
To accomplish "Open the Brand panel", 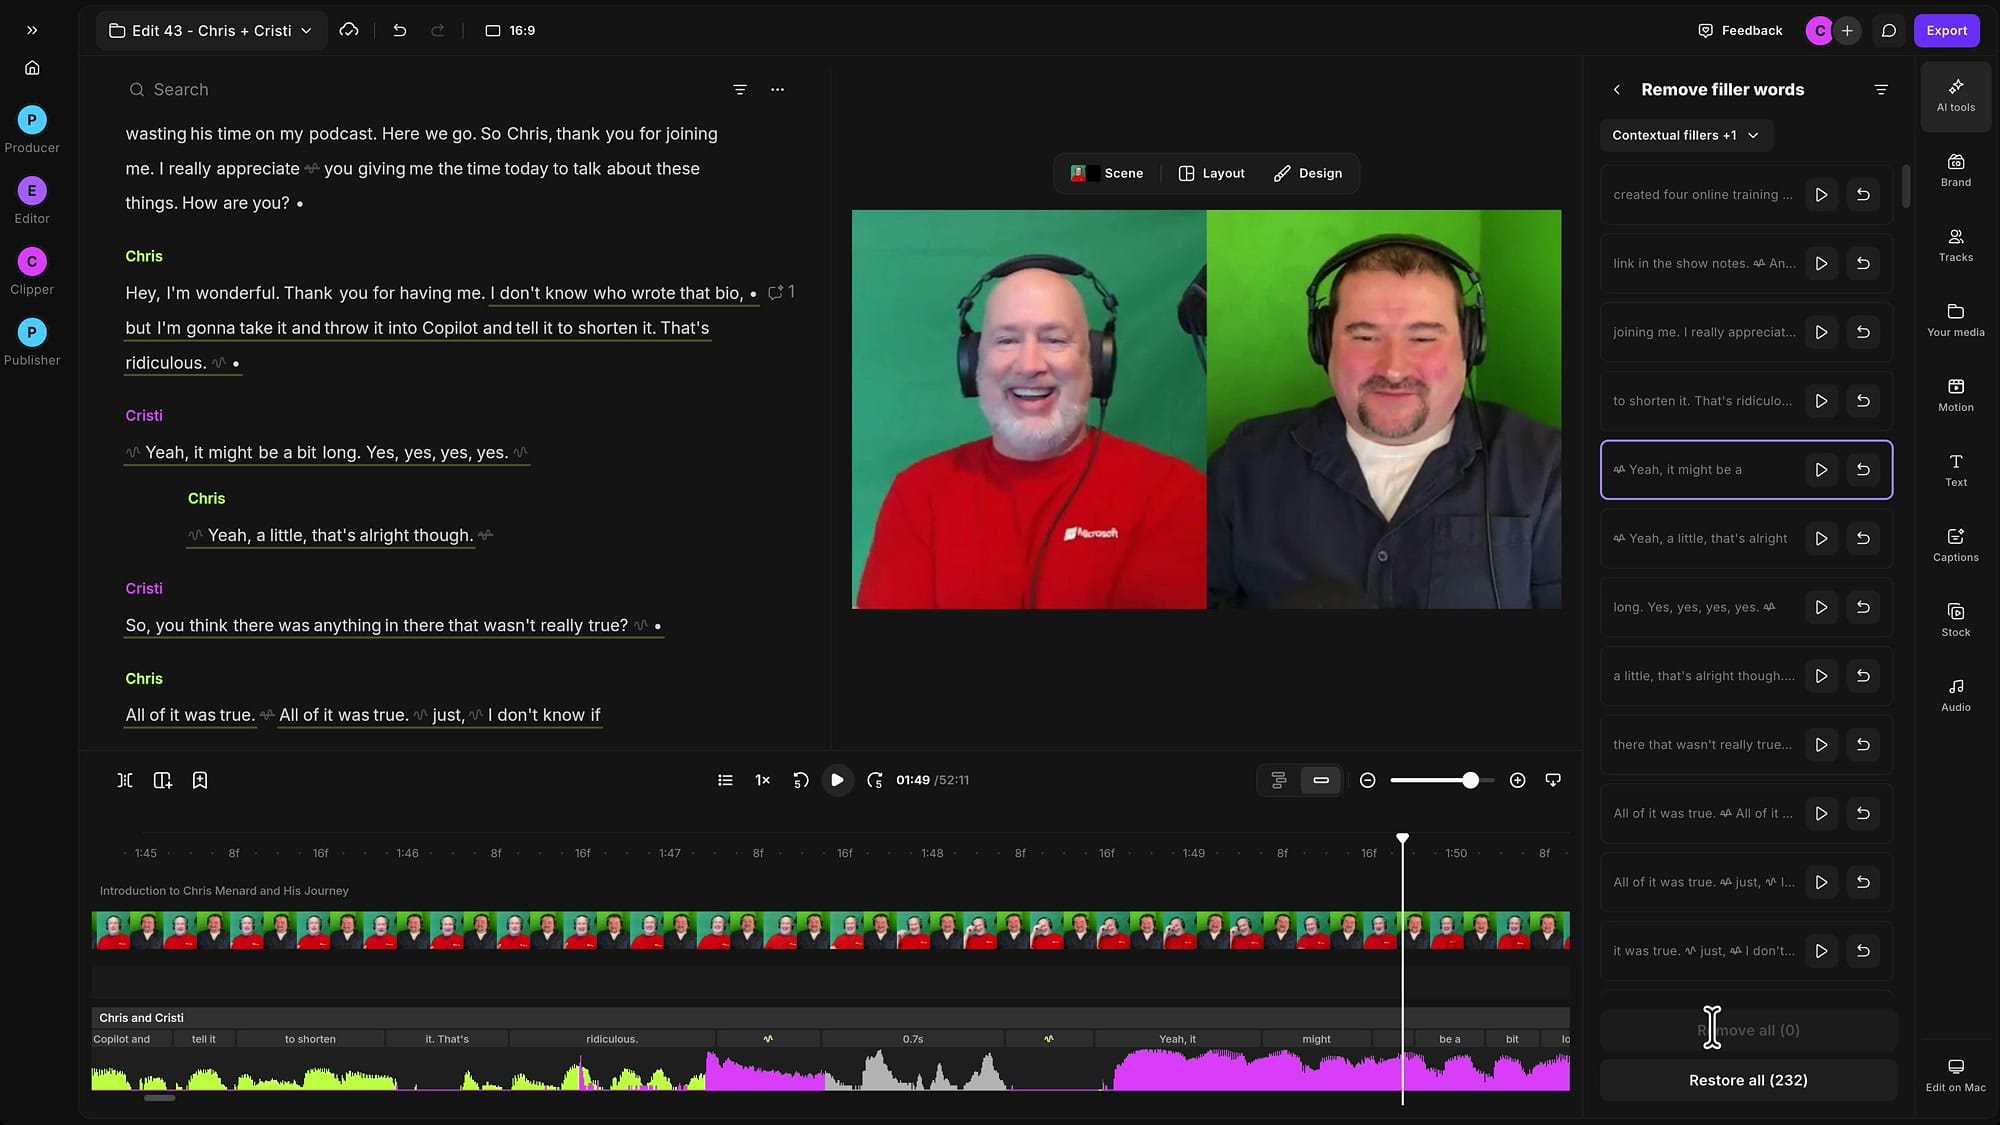I will click(1955, 170).
